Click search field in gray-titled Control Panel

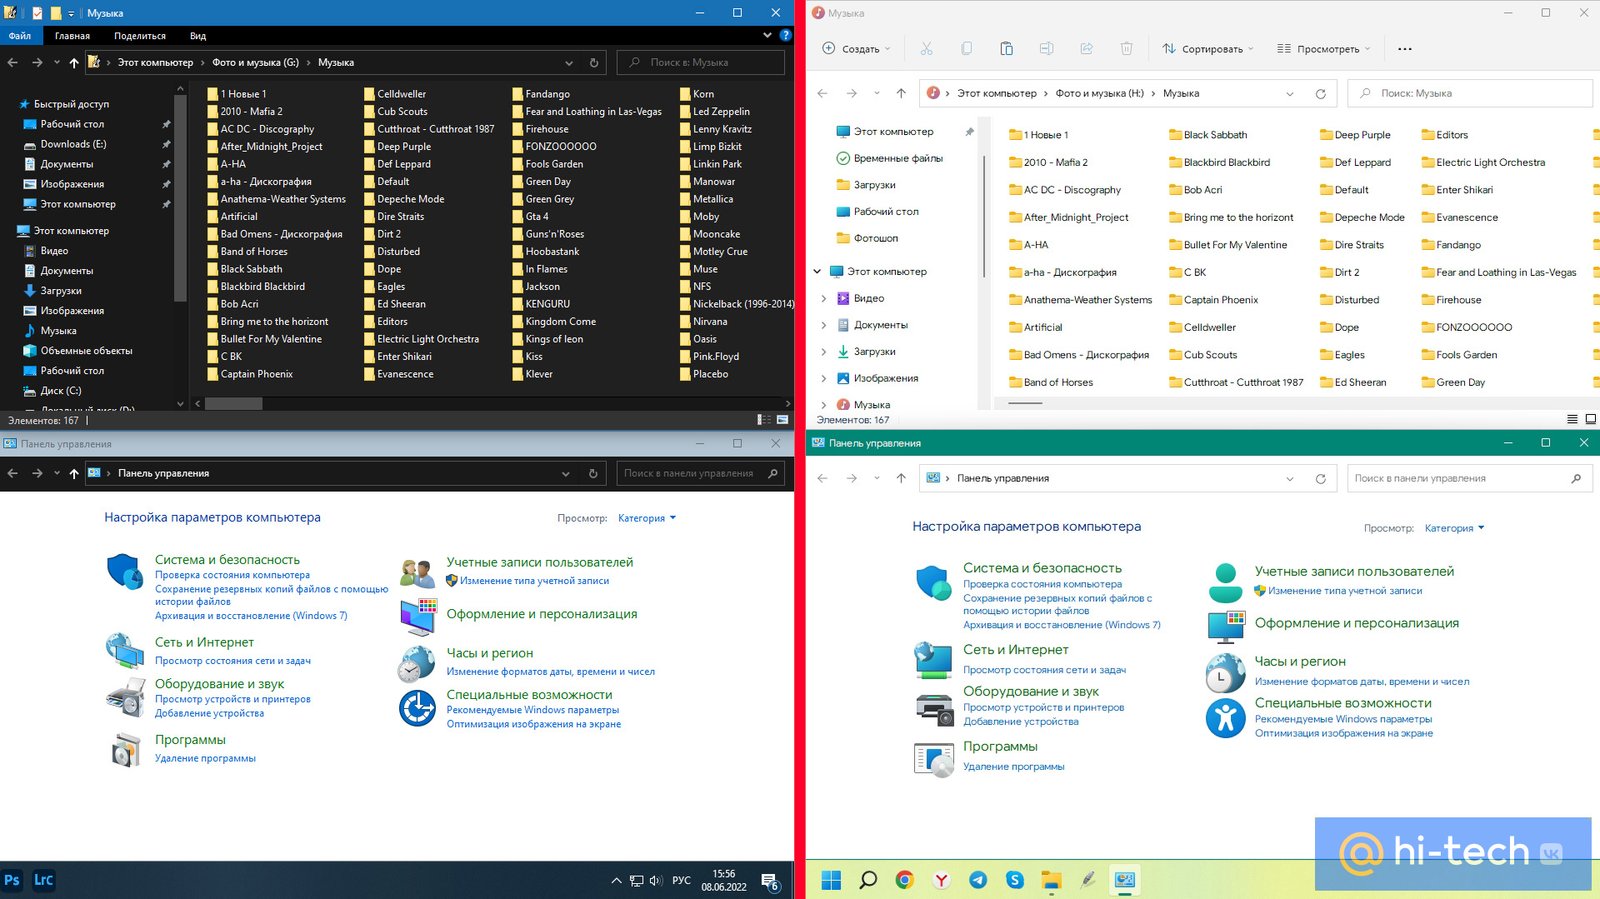[702, 473]
